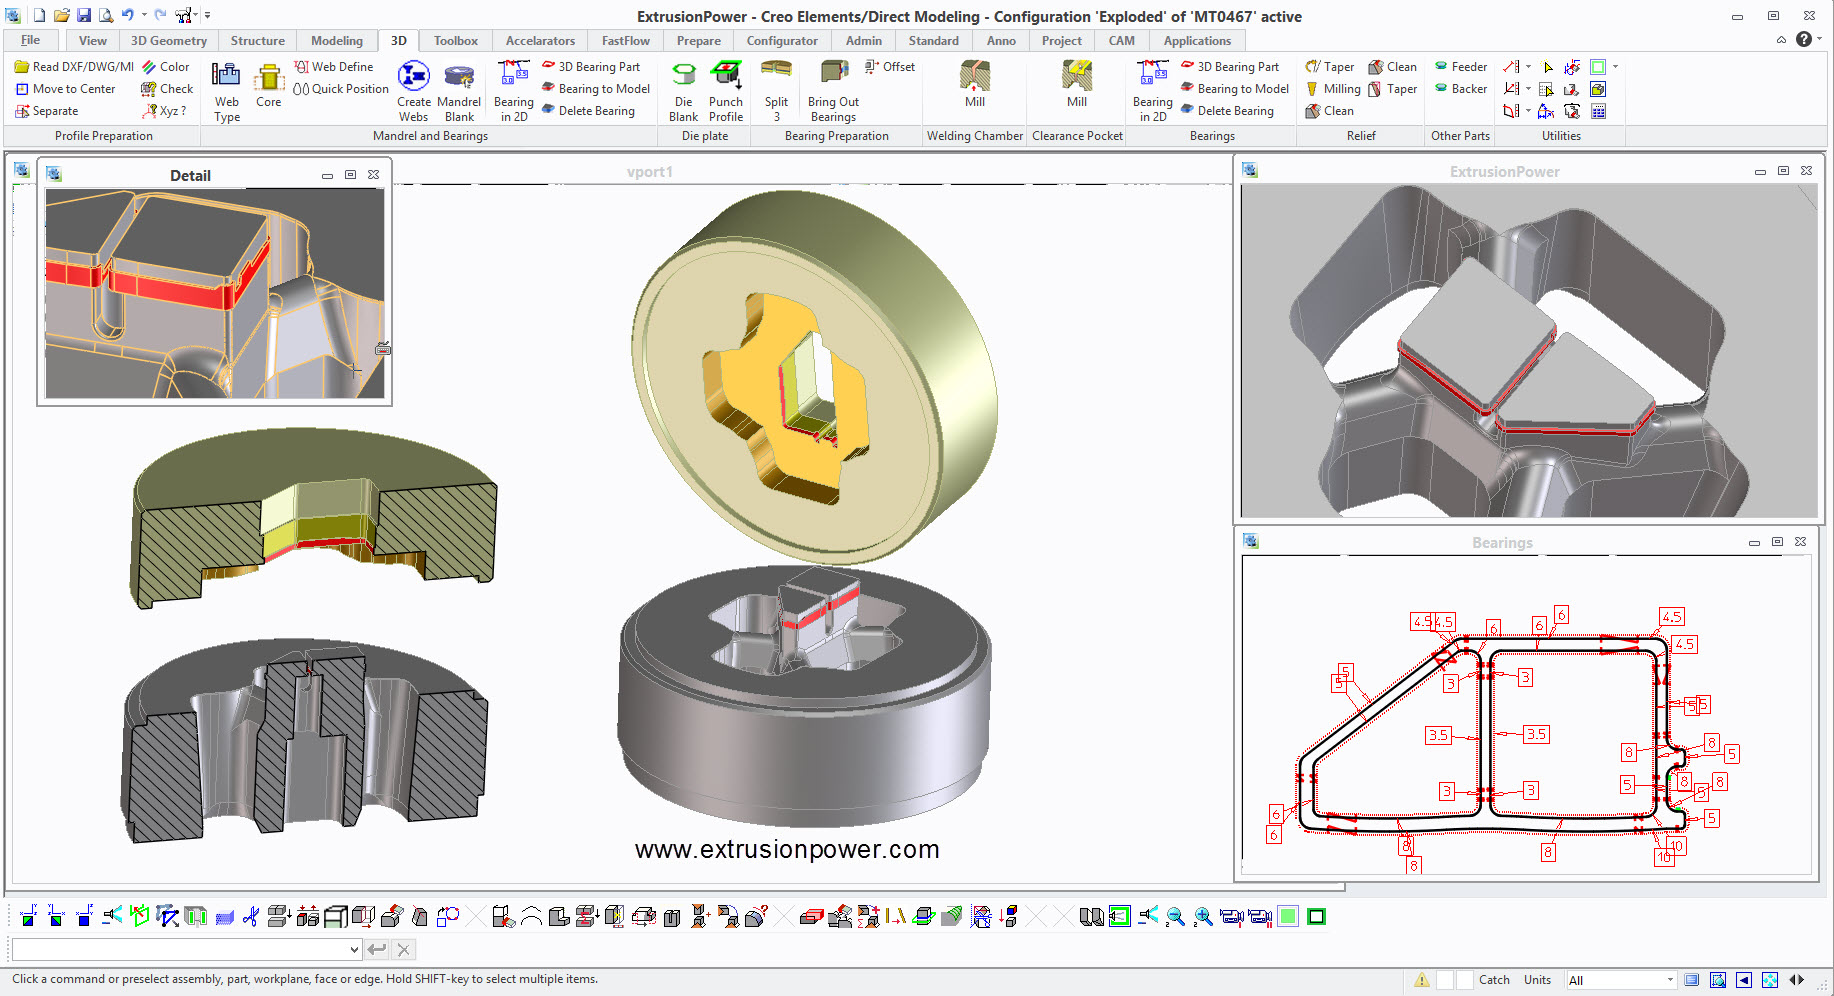Open the quick access toolbar customize arrow
The image size is (1834, 996).
click(207, 15)
